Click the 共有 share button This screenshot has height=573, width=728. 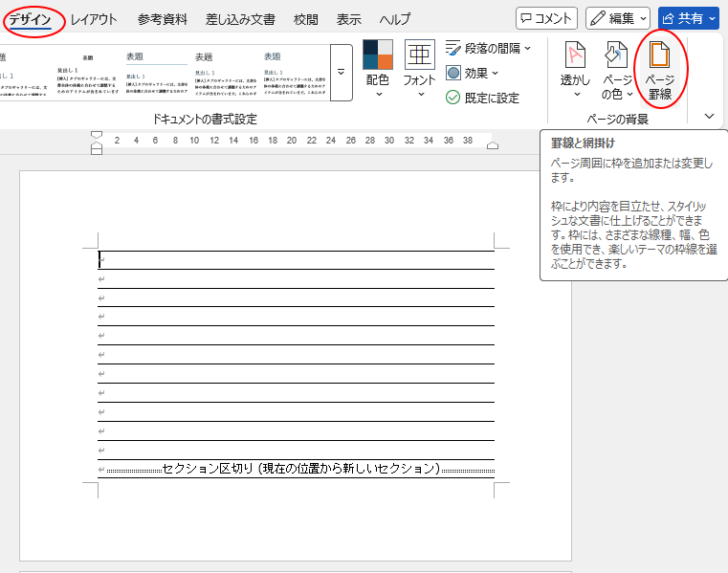point(689,19)
